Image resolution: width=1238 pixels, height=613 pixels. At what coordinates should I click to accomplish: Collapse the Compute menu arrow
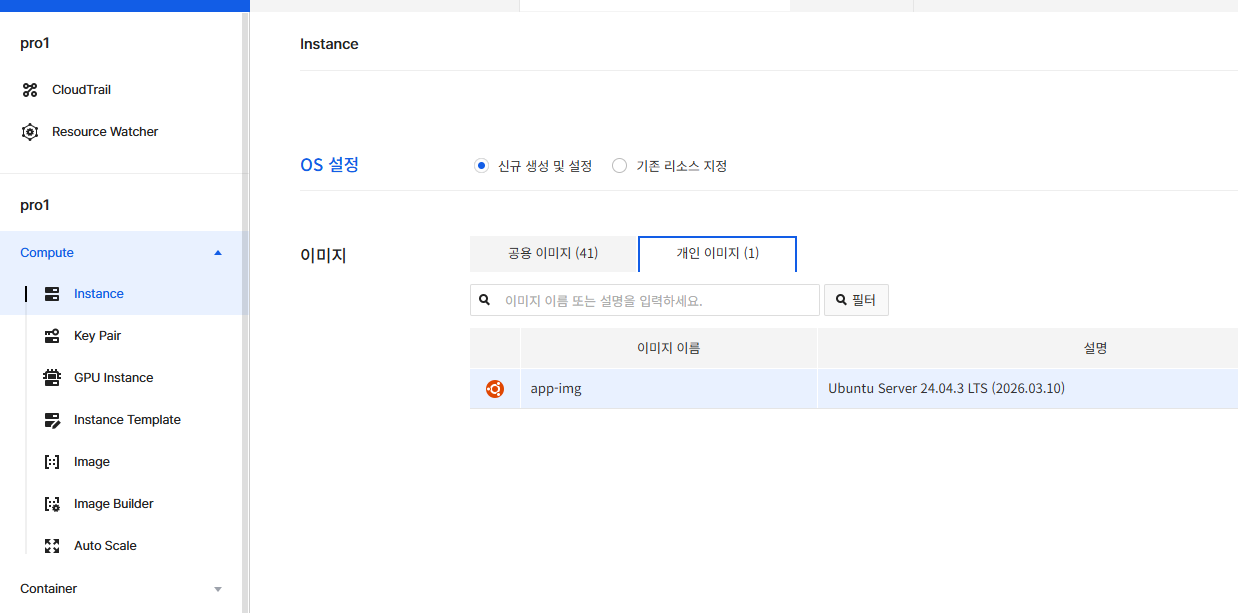click(x=218, y=253)
